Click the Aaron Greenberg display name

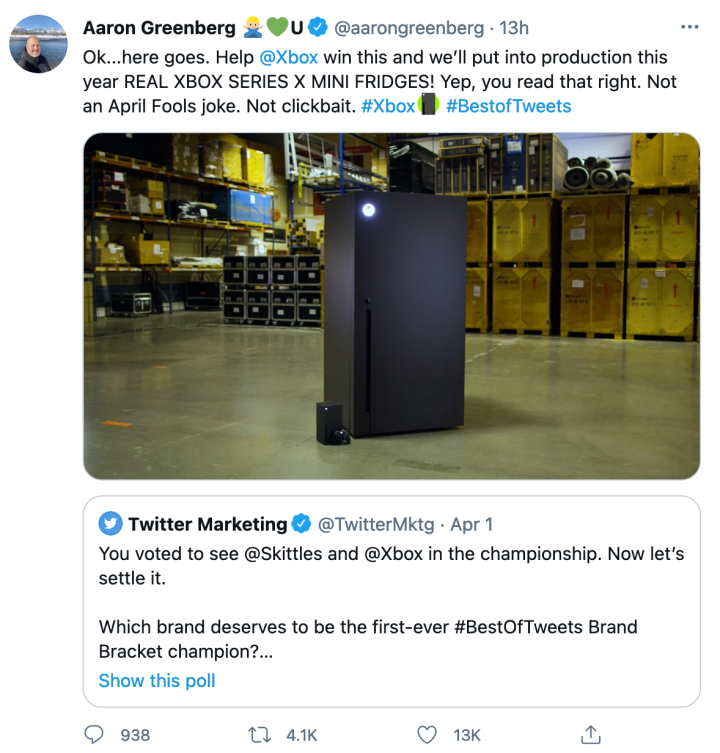tap(159, 27)
